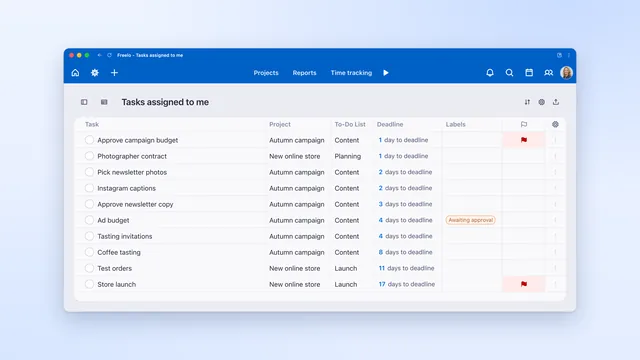Open the calendar icon in top bar

529,73
